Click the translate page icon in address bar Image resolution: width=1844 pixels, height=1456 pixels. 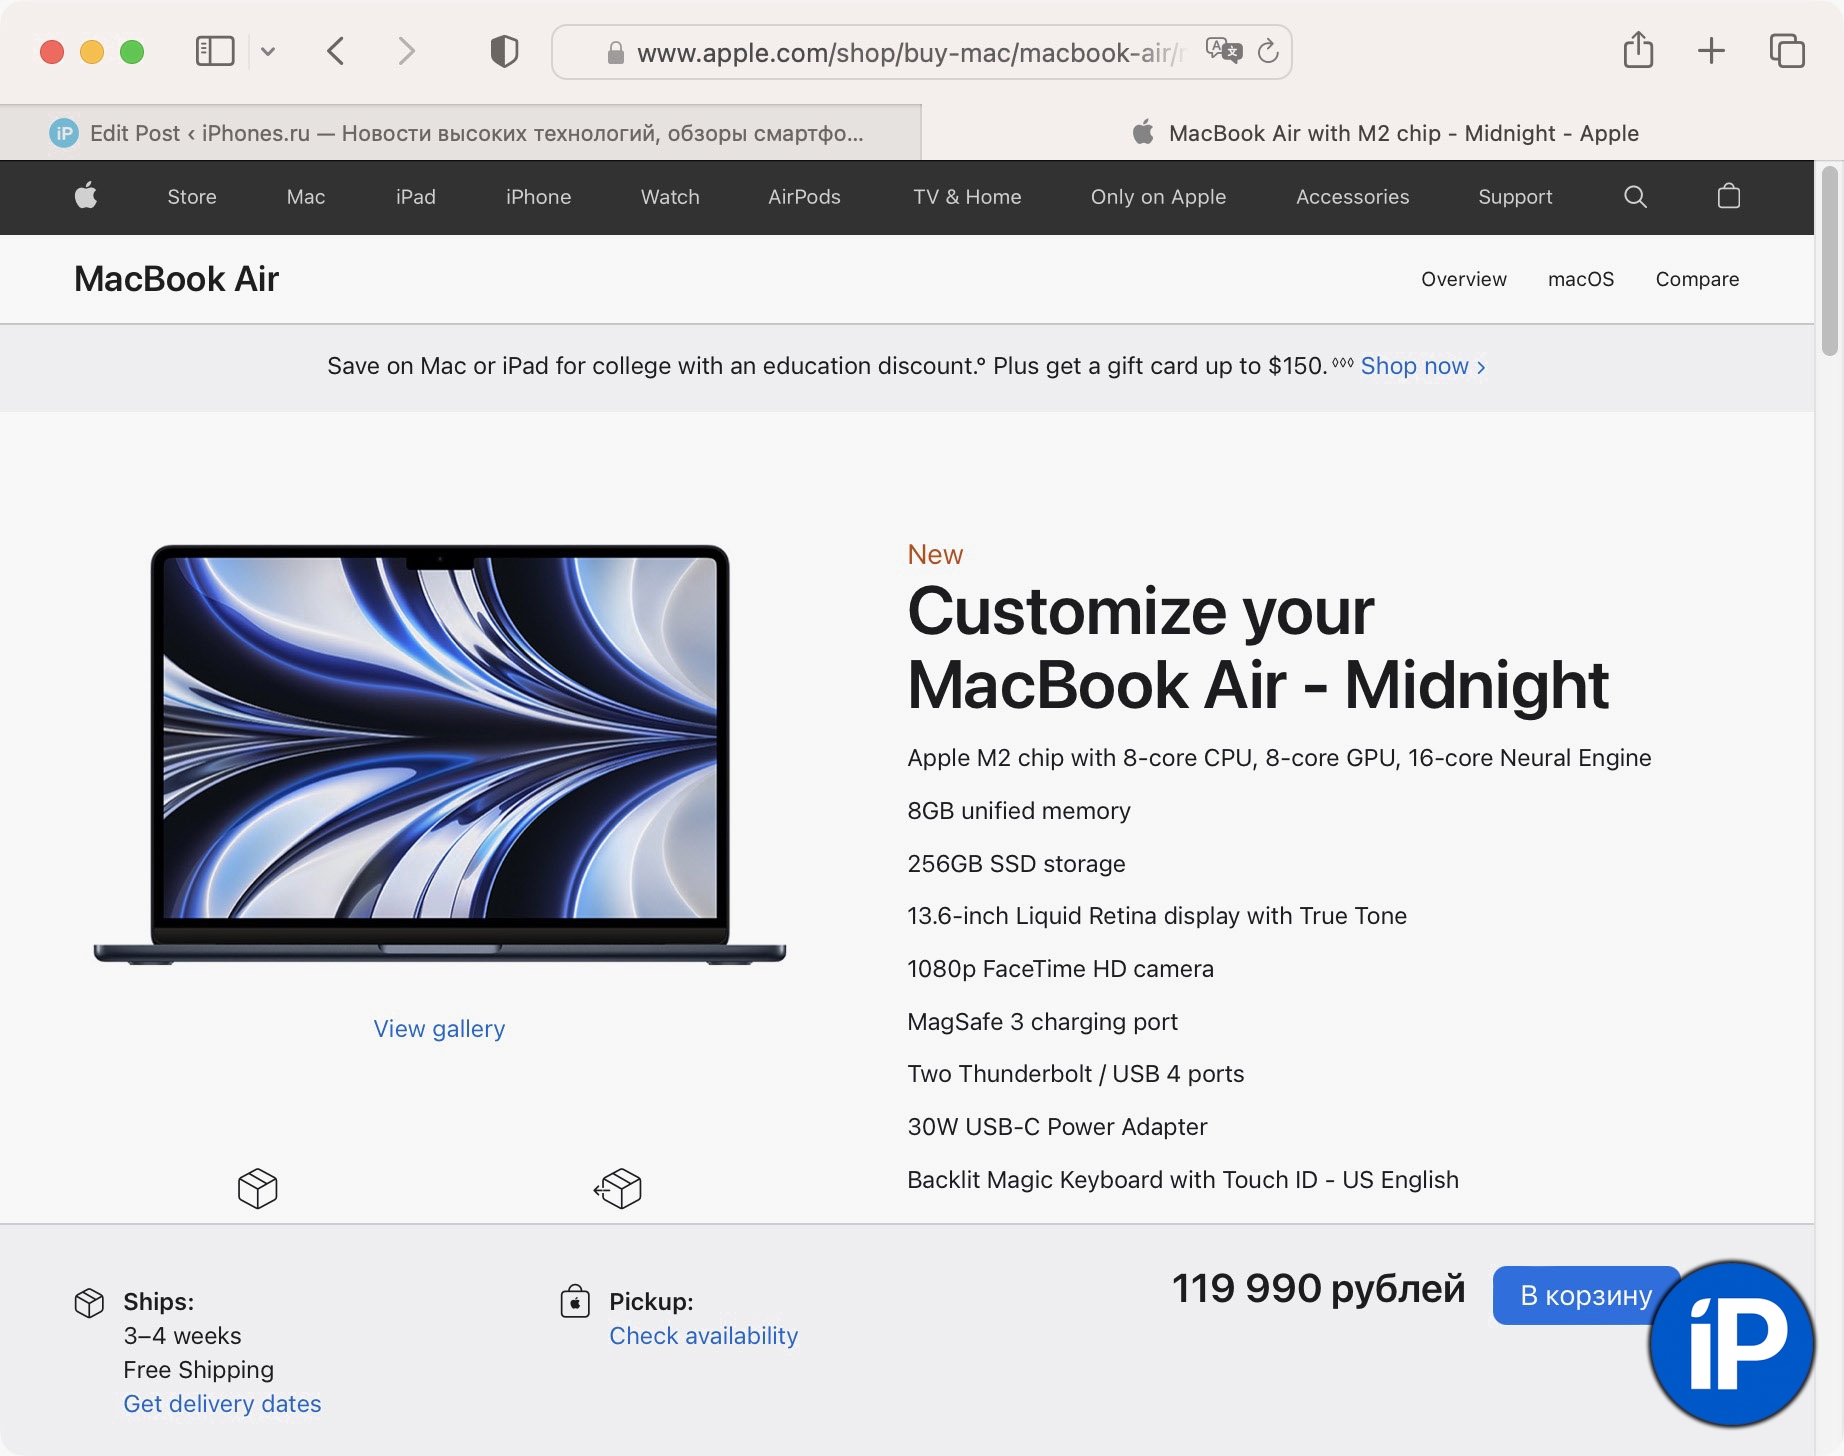(1224, 51)
